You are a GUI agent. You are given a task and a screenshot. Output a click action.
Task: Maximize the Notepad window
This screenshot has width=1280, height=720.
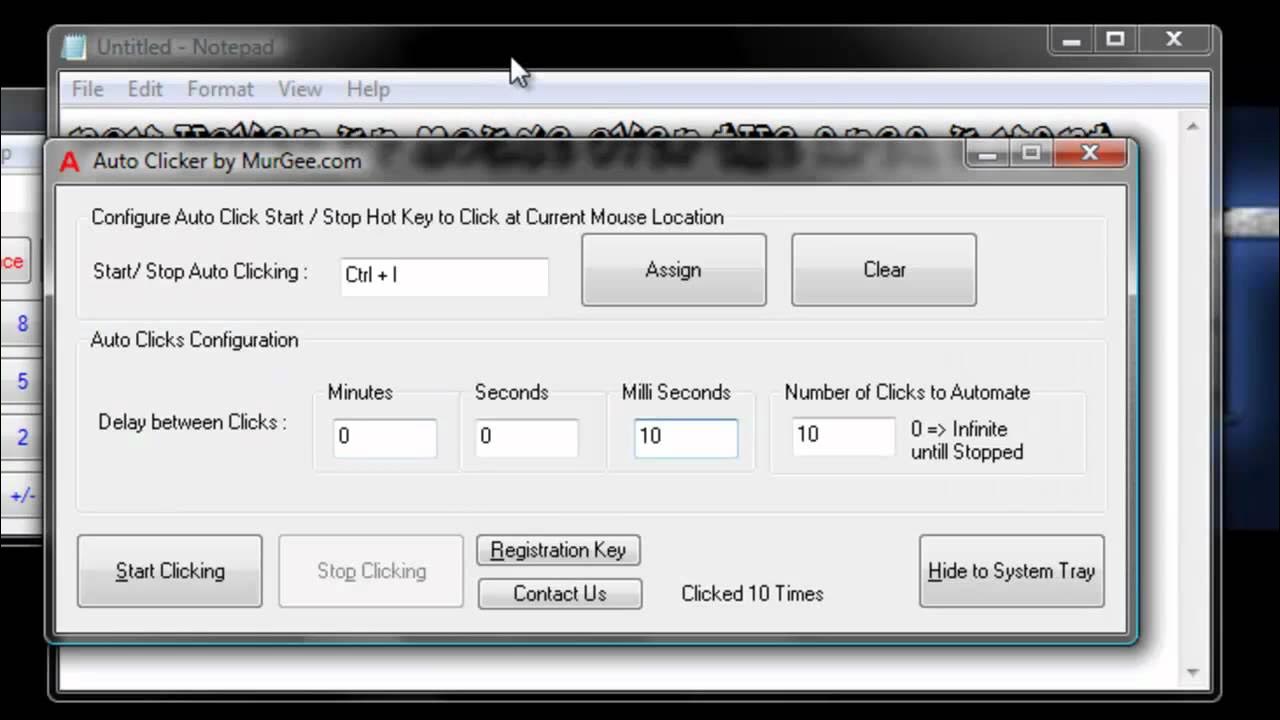point(1116,40)
